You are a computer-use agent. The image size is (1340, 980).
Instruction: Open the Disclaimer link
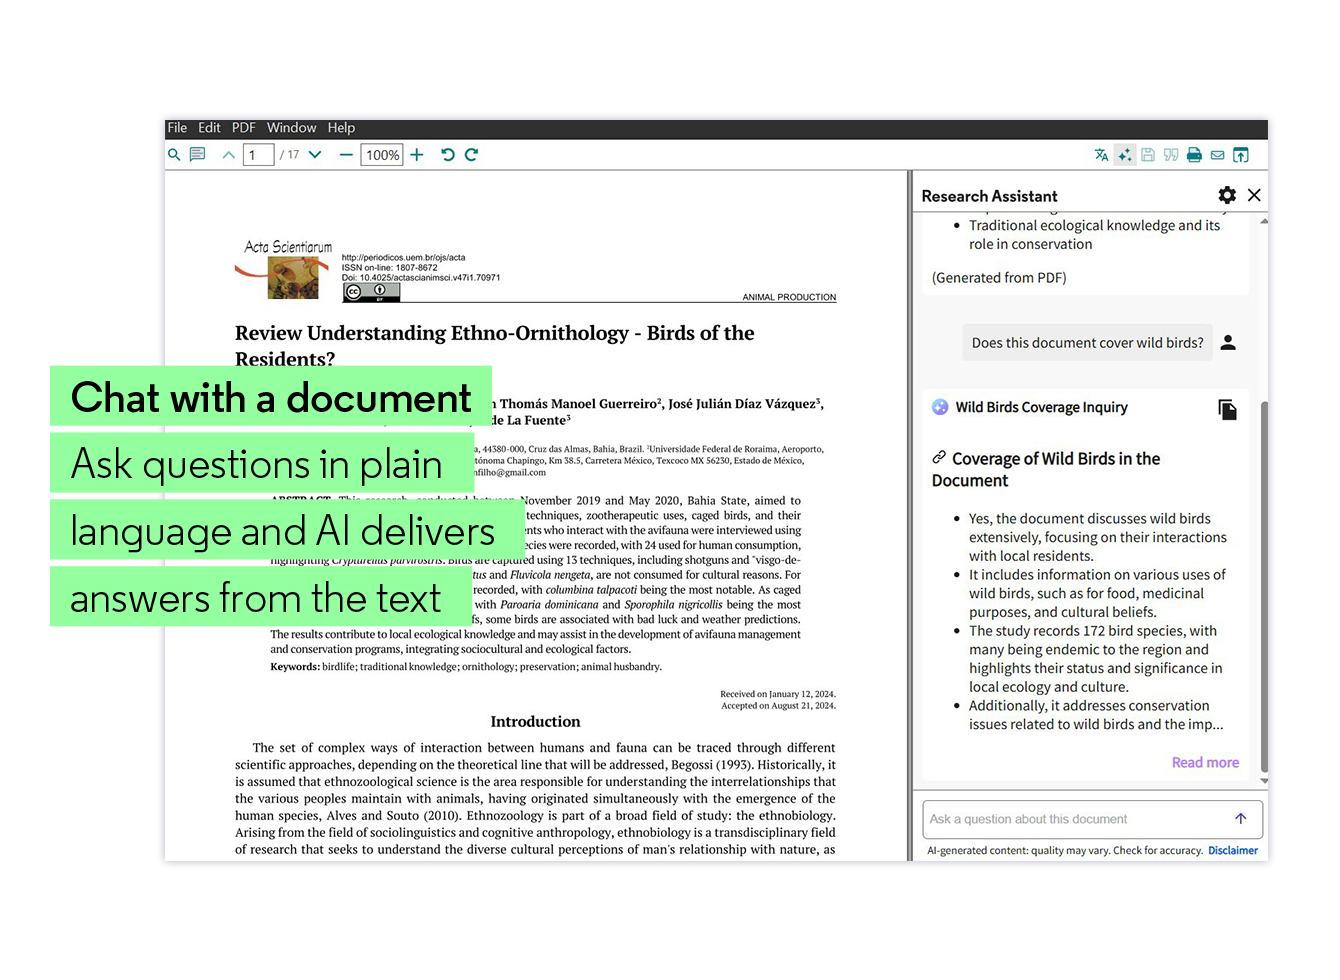(1233, 850)
